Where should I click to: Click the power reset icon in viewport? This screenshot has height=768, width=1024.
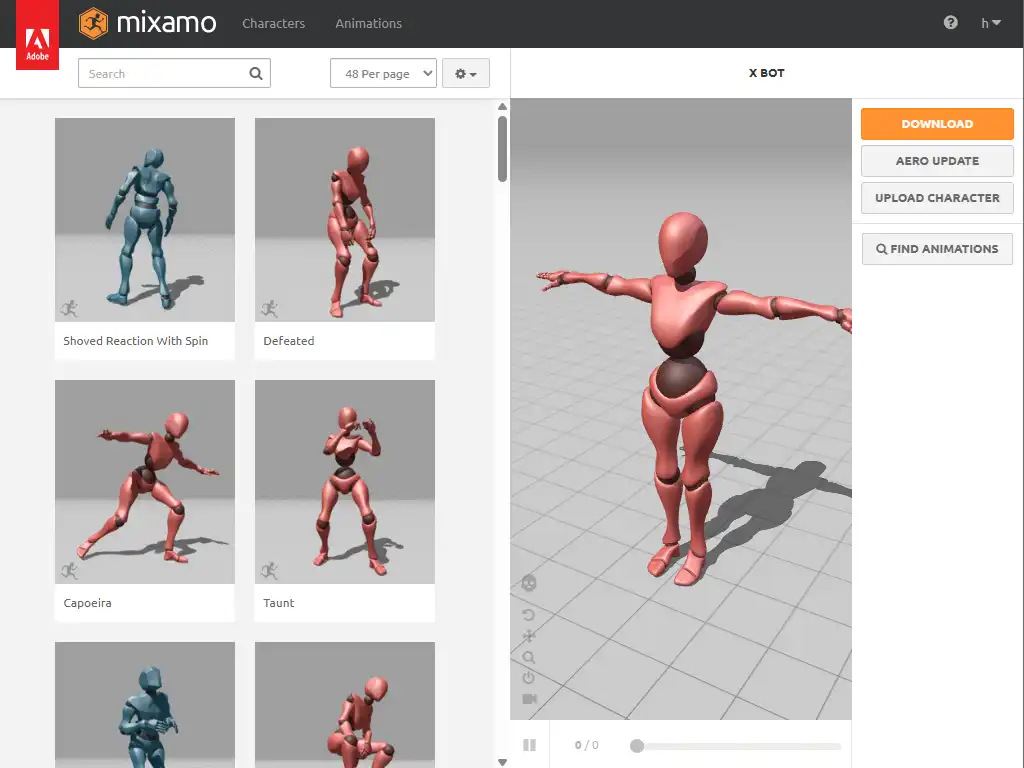coord(529,677)
